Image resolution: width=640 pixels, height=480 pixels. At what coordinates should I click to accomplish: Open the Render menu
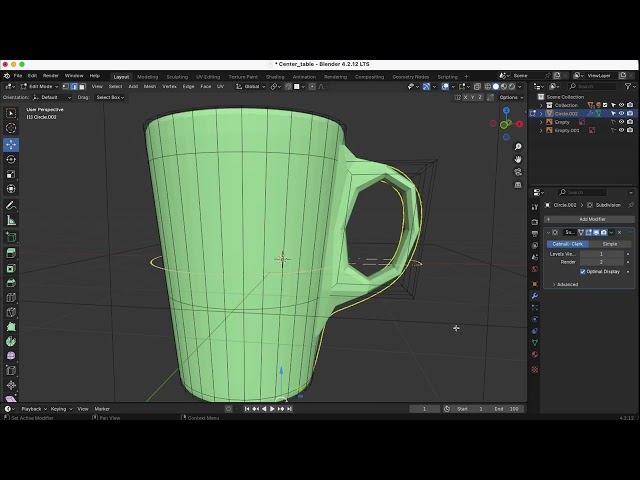pyautogui.click(x=51, y=76)
